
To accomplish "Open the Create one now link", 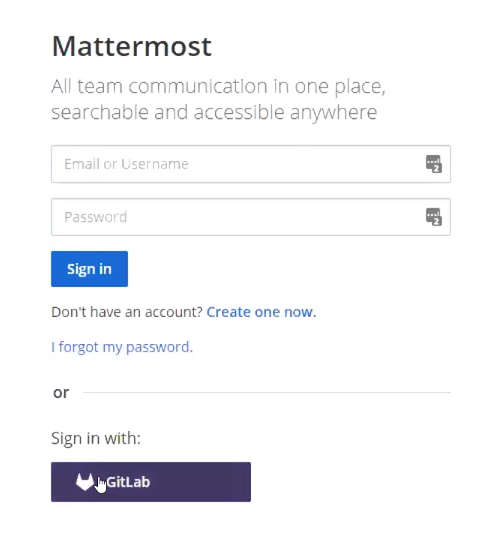I will click(x=261, y=312).
